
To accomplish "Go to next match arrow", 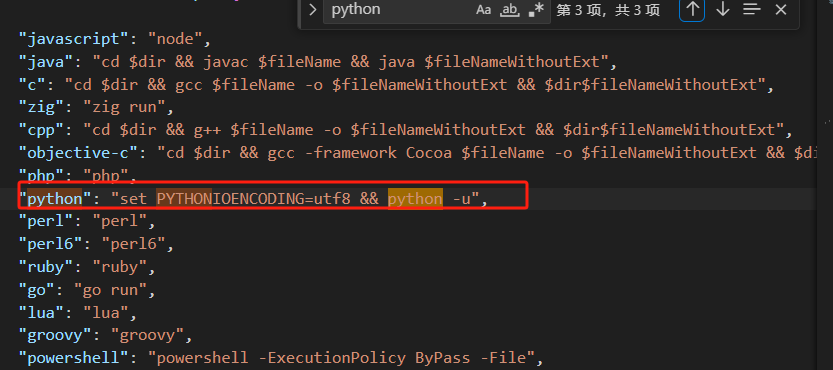I will pos(722,10).
